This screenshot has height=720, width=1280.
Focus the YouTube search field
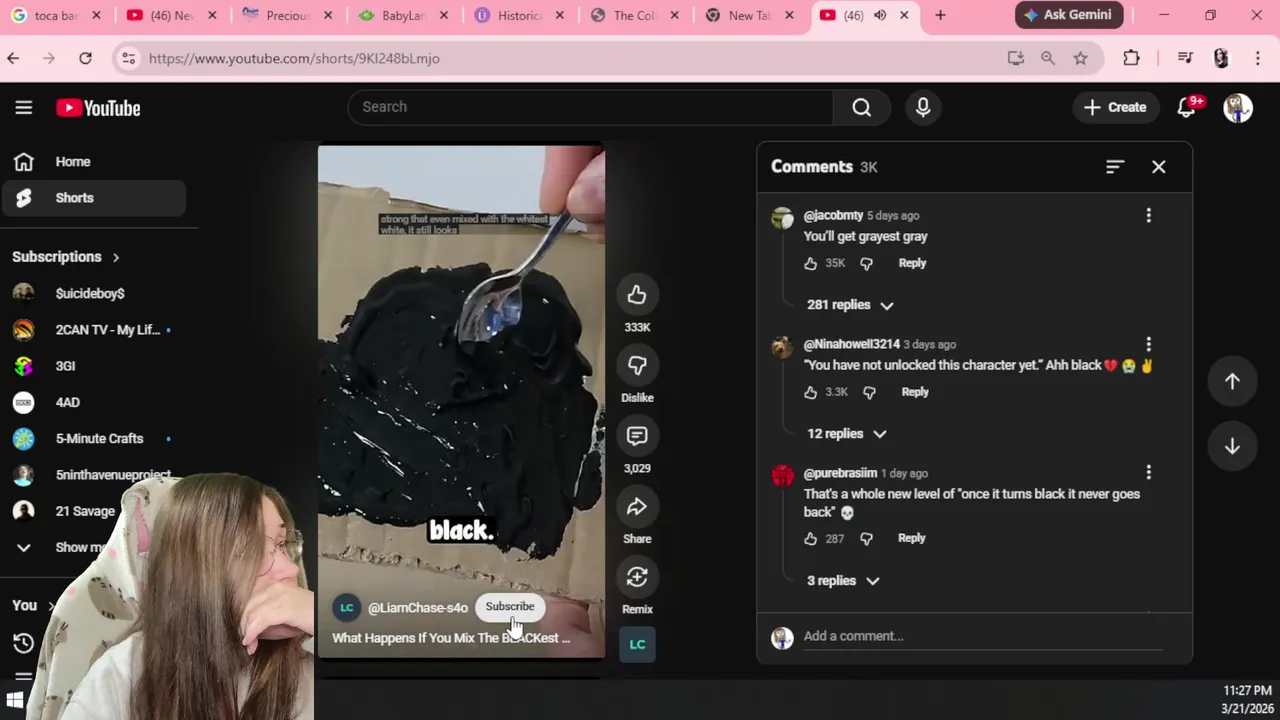click(590, 107)
